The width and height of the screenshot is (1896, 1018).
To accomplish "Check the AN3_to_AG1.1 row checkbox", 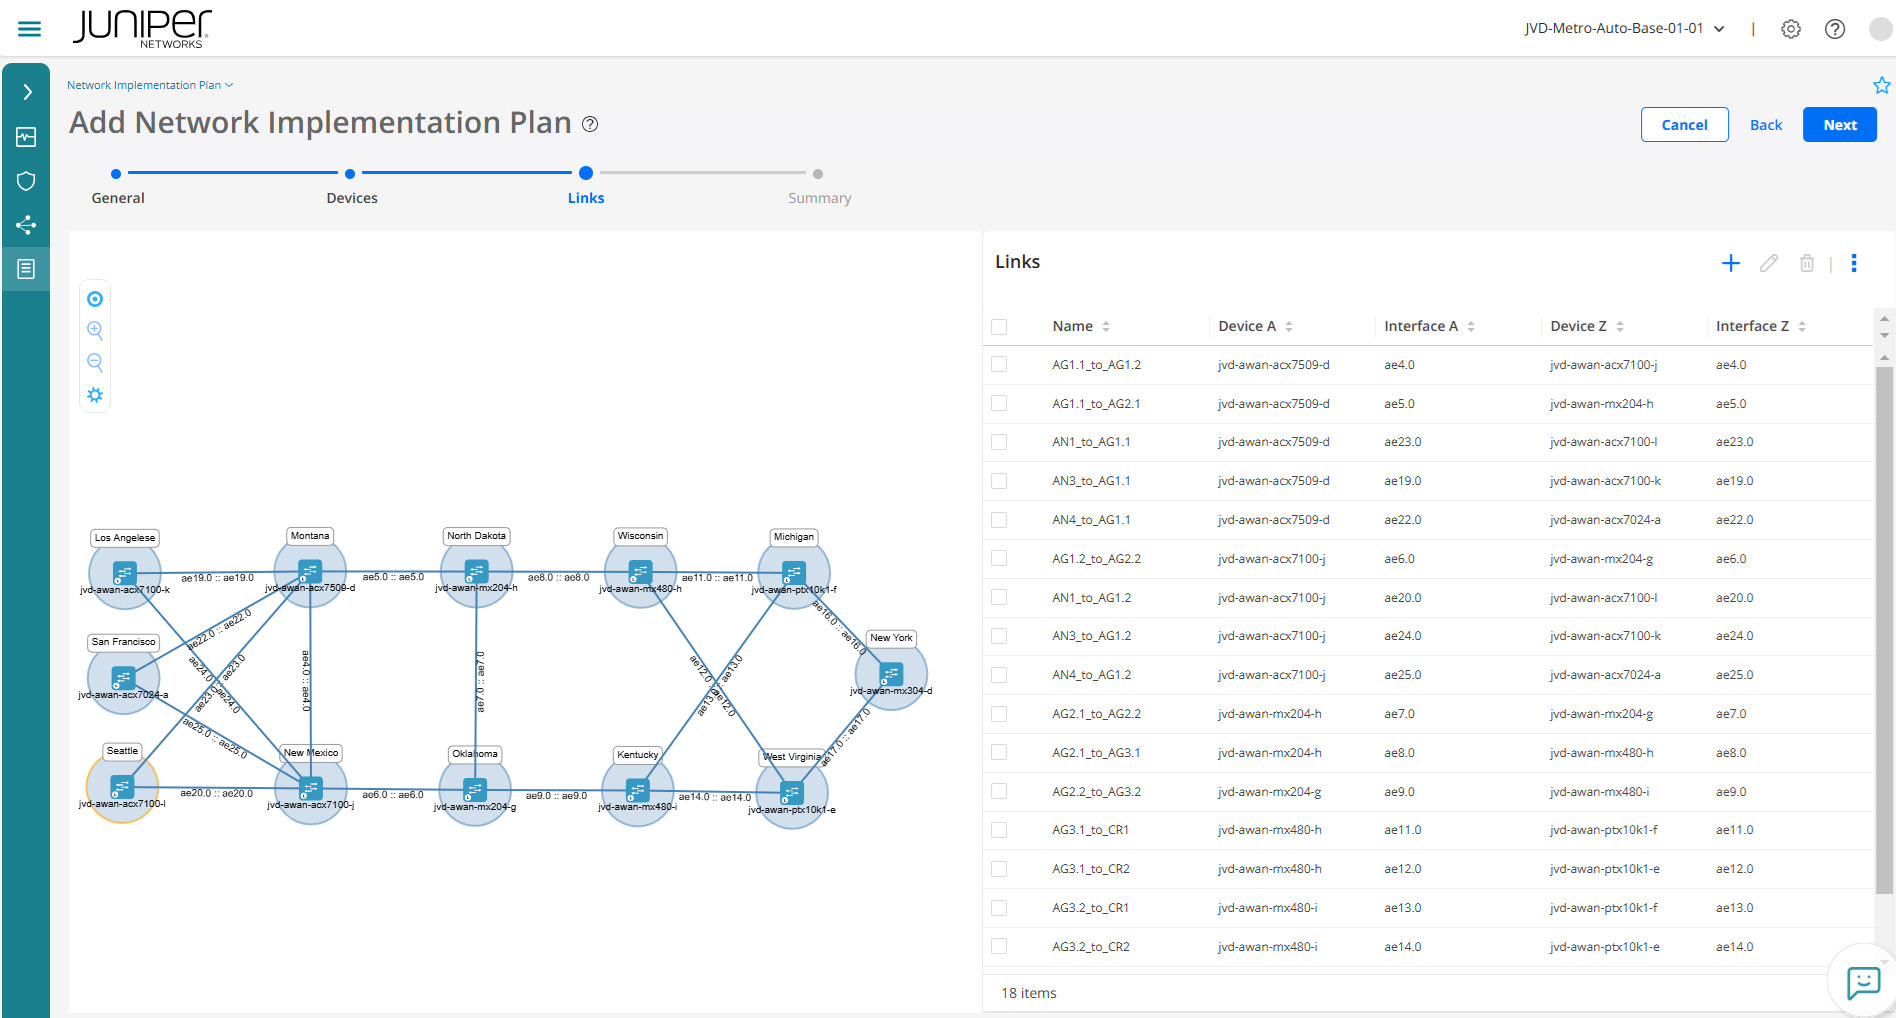I will click(x=999, y=481).
